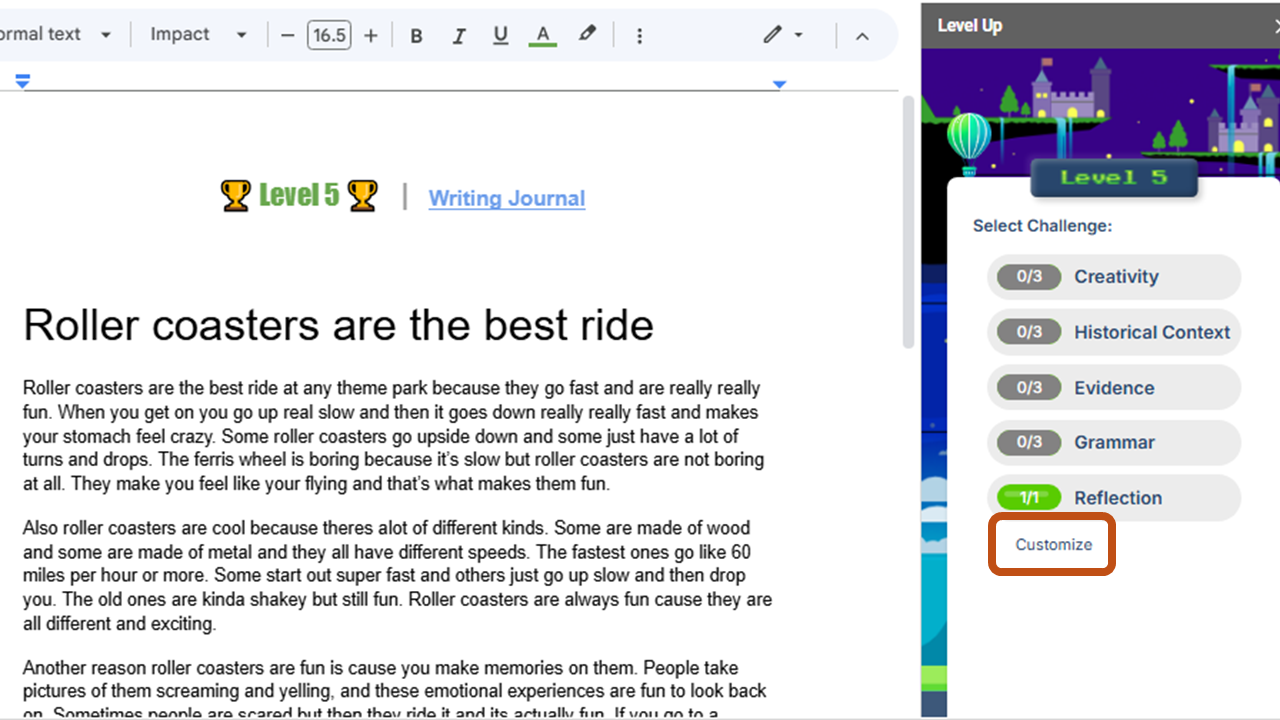Click the Customize link
This screenshot has height=720, width=1280.
coord(1053,545)
